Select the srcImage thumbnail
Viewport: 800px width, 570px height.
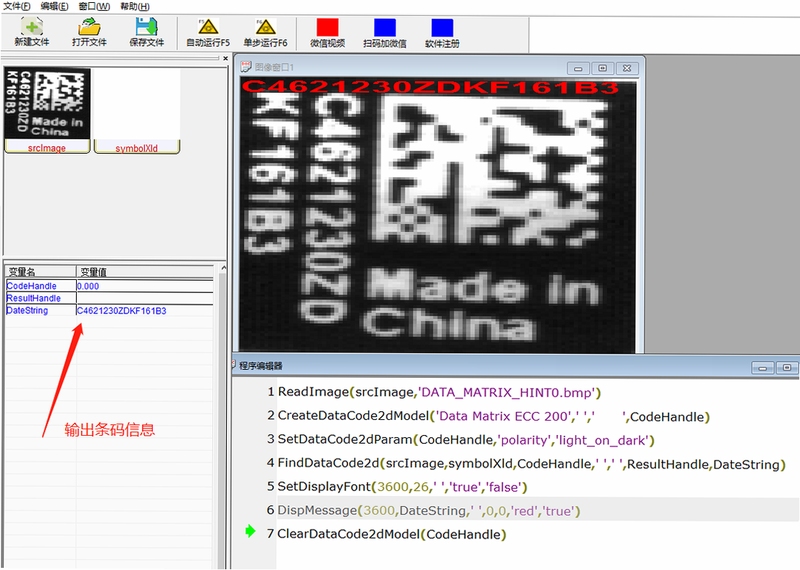[x=47, y=104]
